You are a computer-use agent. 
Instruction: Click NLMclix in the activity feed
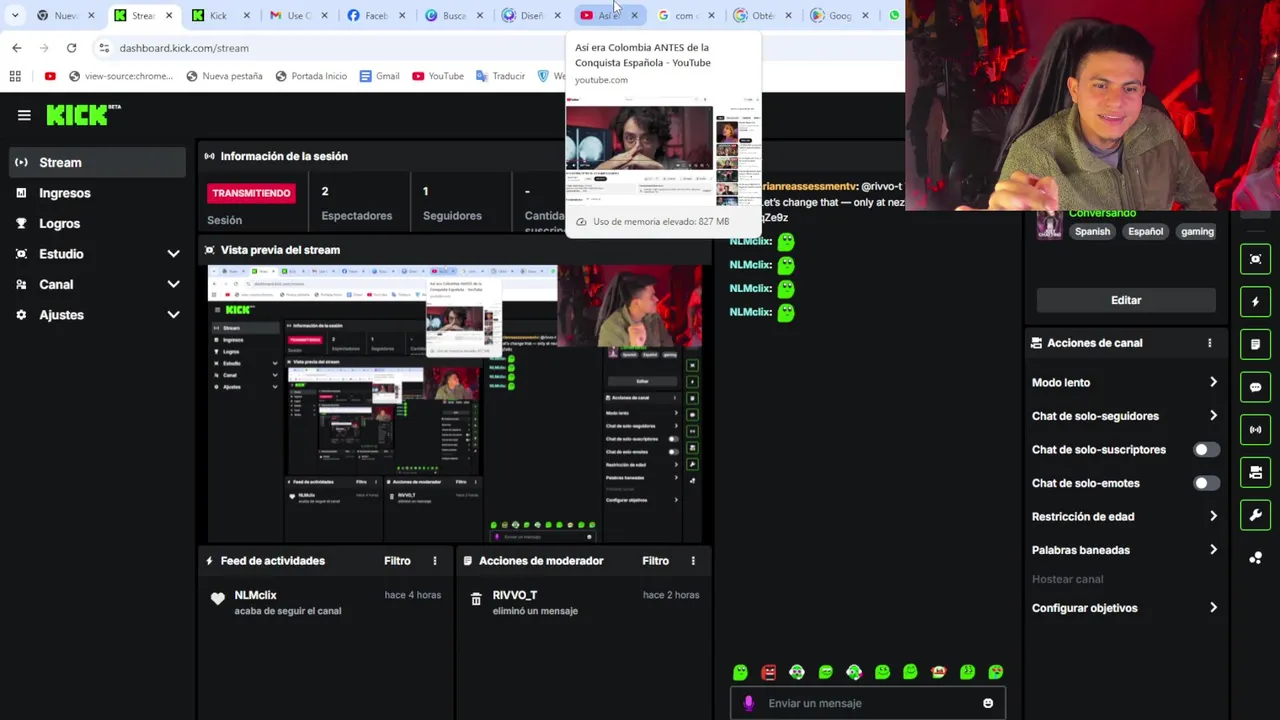coord(255,595)
